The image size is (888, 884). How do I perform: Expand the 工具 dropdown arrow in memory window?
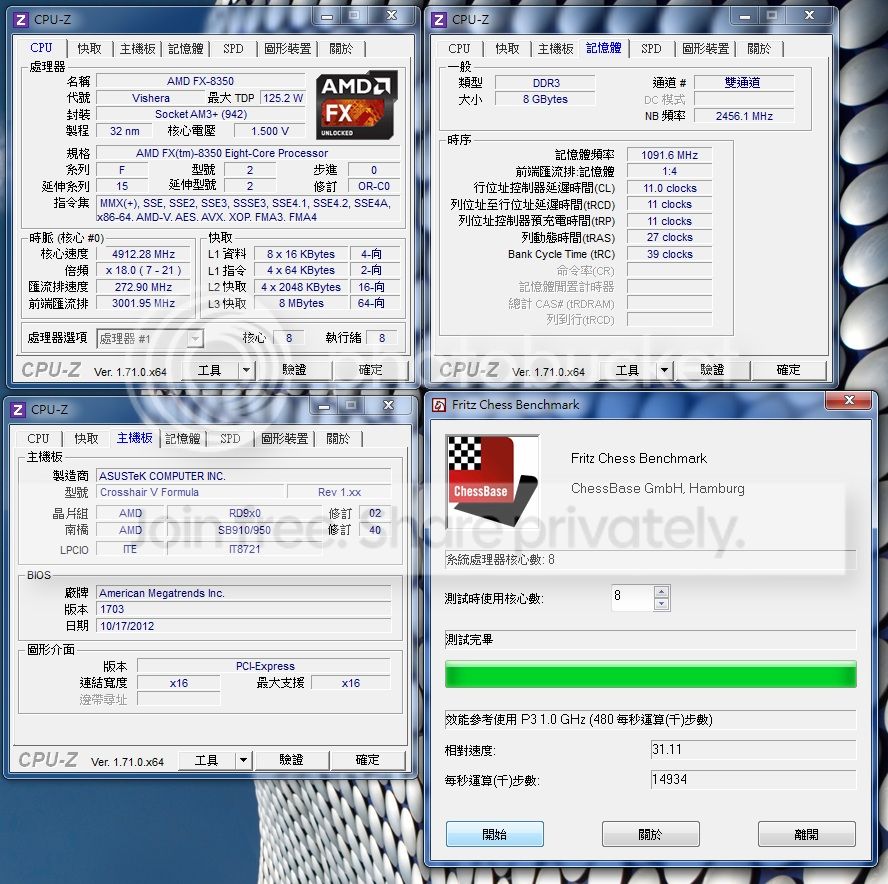(x=664, y=371)
